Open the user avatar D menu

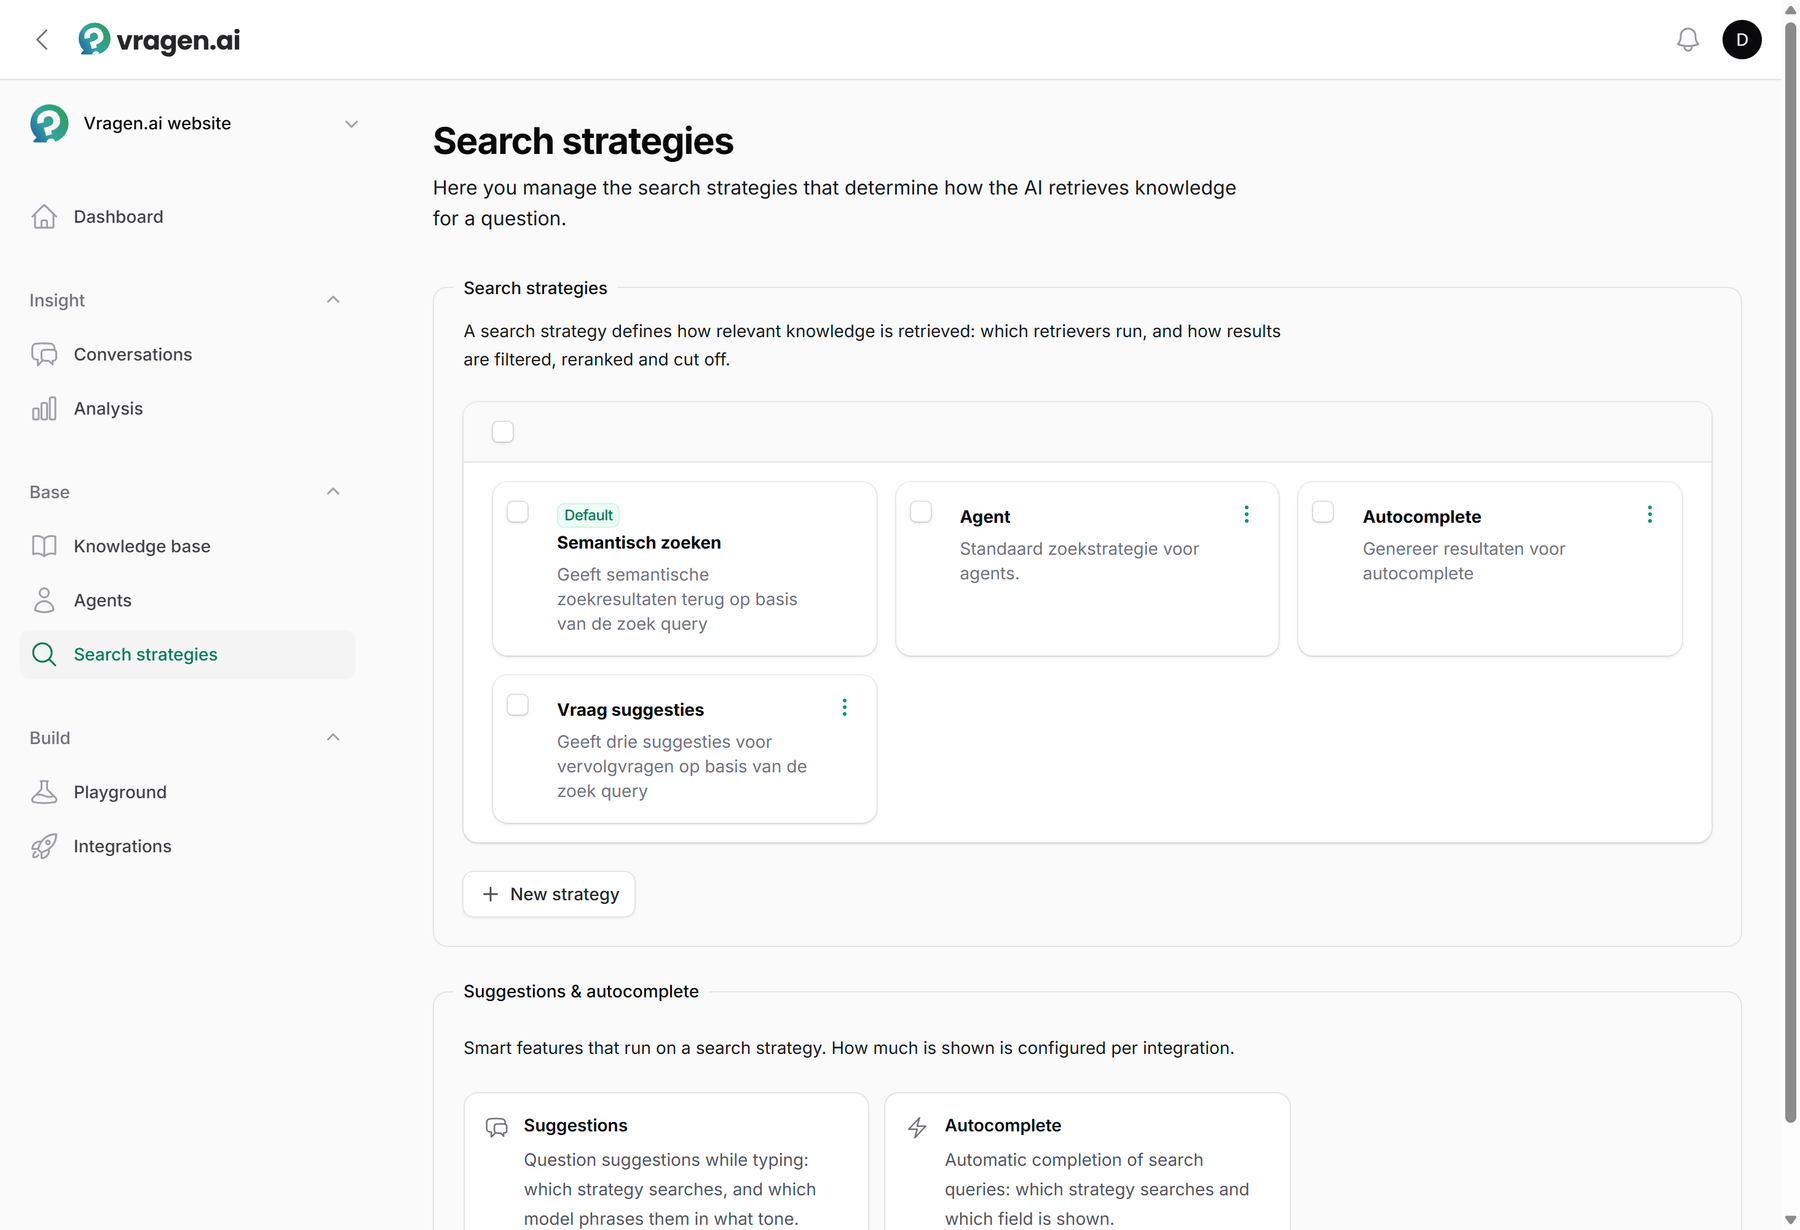click(x=1742, y=40)
